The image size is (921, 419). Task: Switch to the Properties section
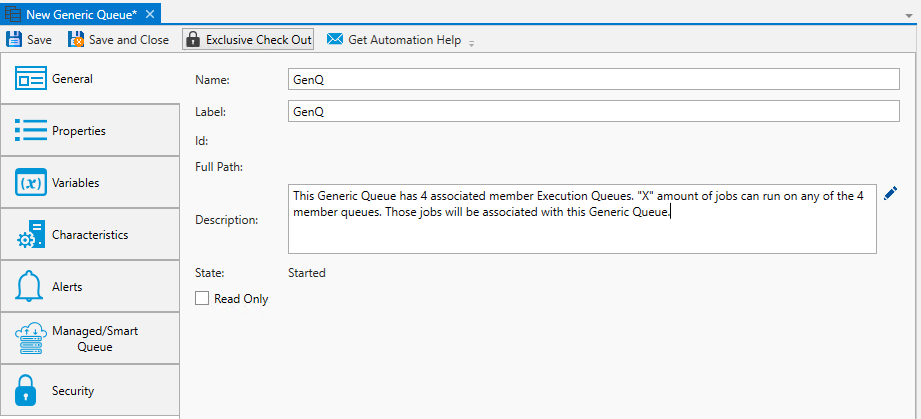click(x=90, y=130)
